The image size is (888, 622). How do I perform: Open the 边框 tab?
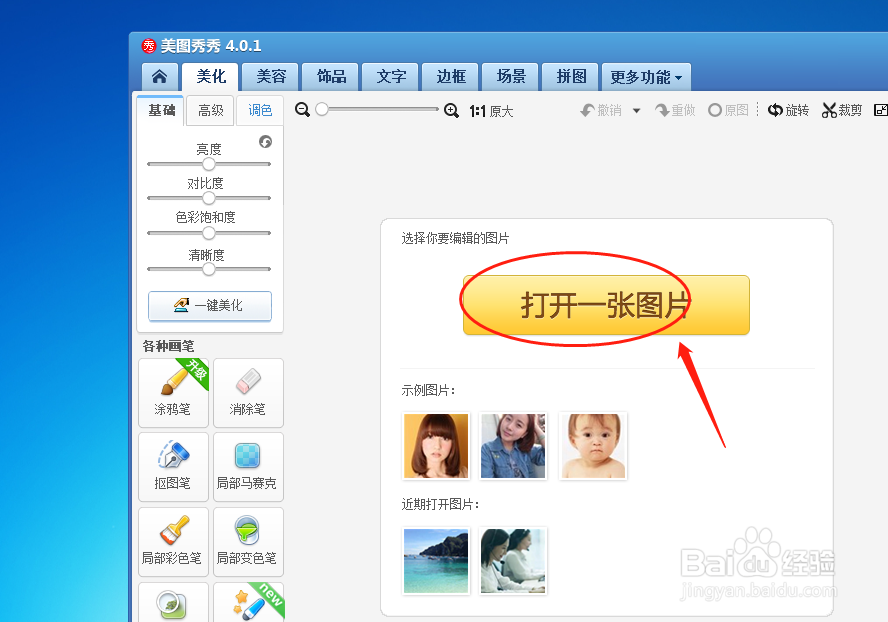pyautogui.click(x=451, y=76)
